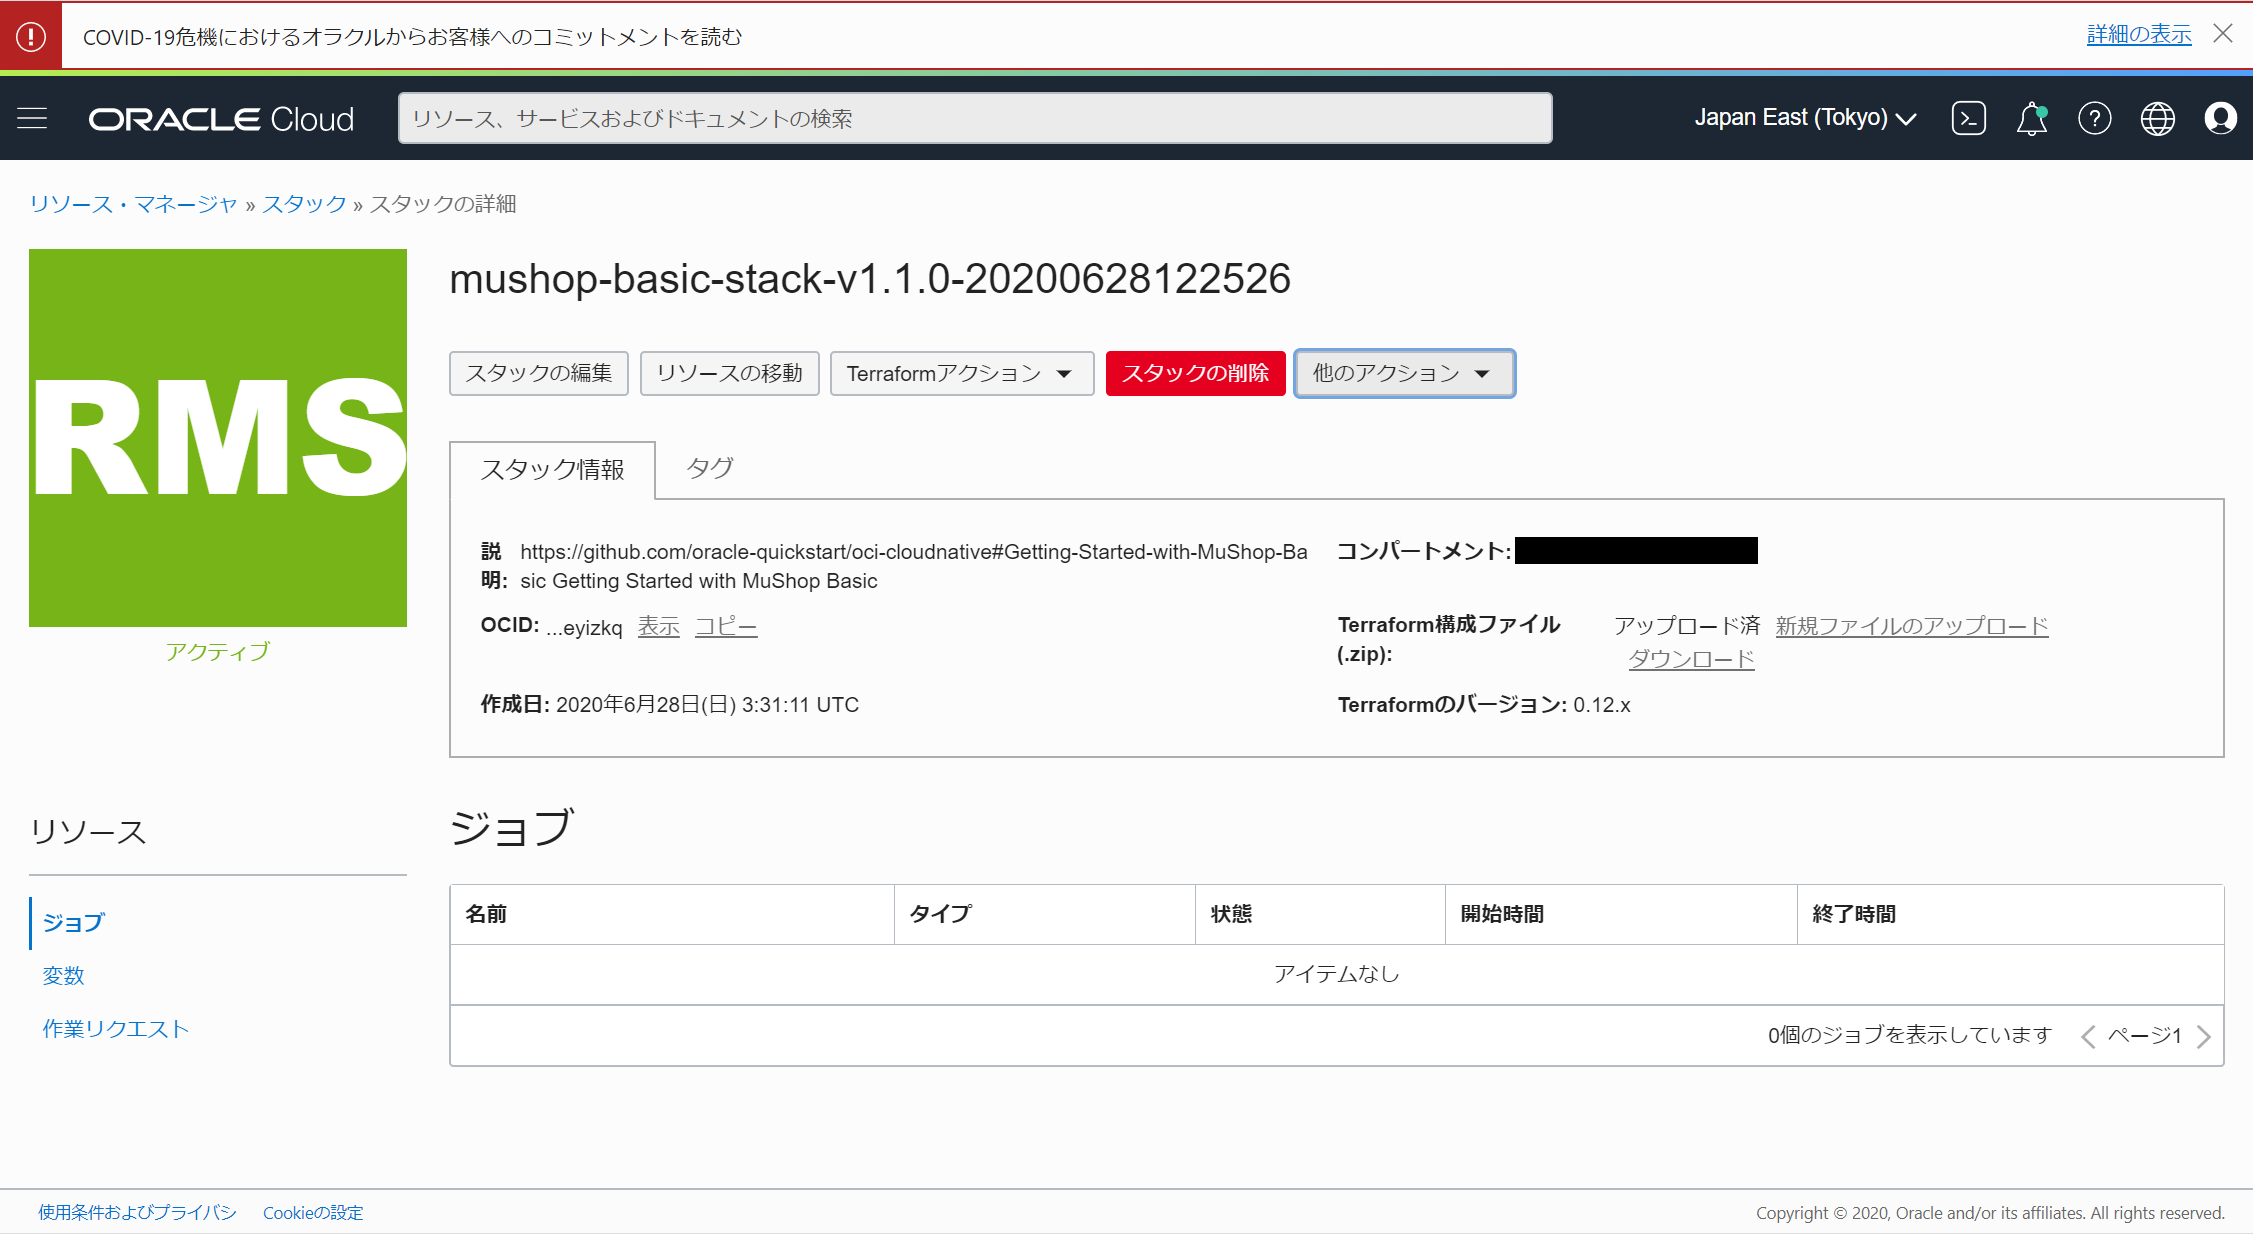The image size is (2253, 1237).
Task: Open the user profile avatar
Action: pyautogui.click(x=2220, y=118)
